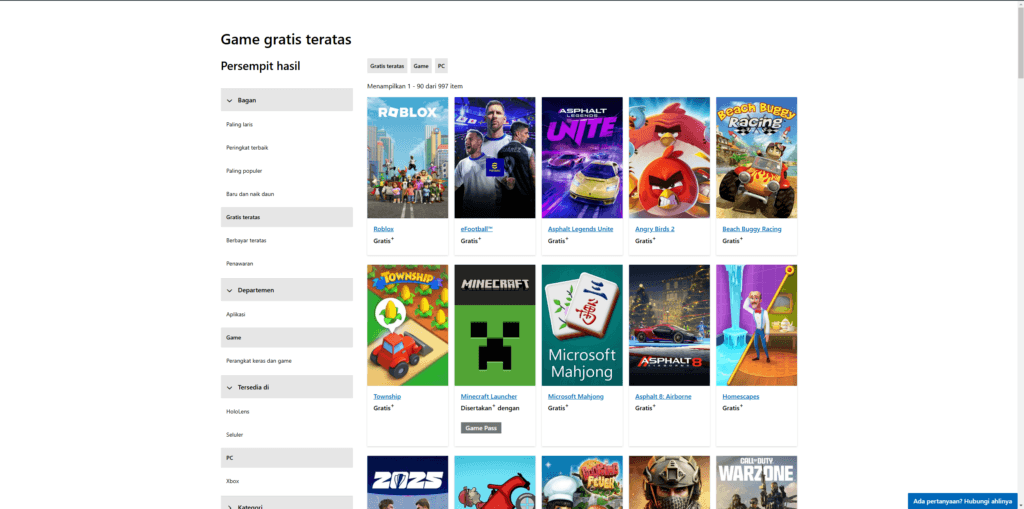The width and height of the screenshot is (1024, 509).
Task: Collapse the Tersedia di filter section
Action: pyautogui.click(x=287, y=387)
